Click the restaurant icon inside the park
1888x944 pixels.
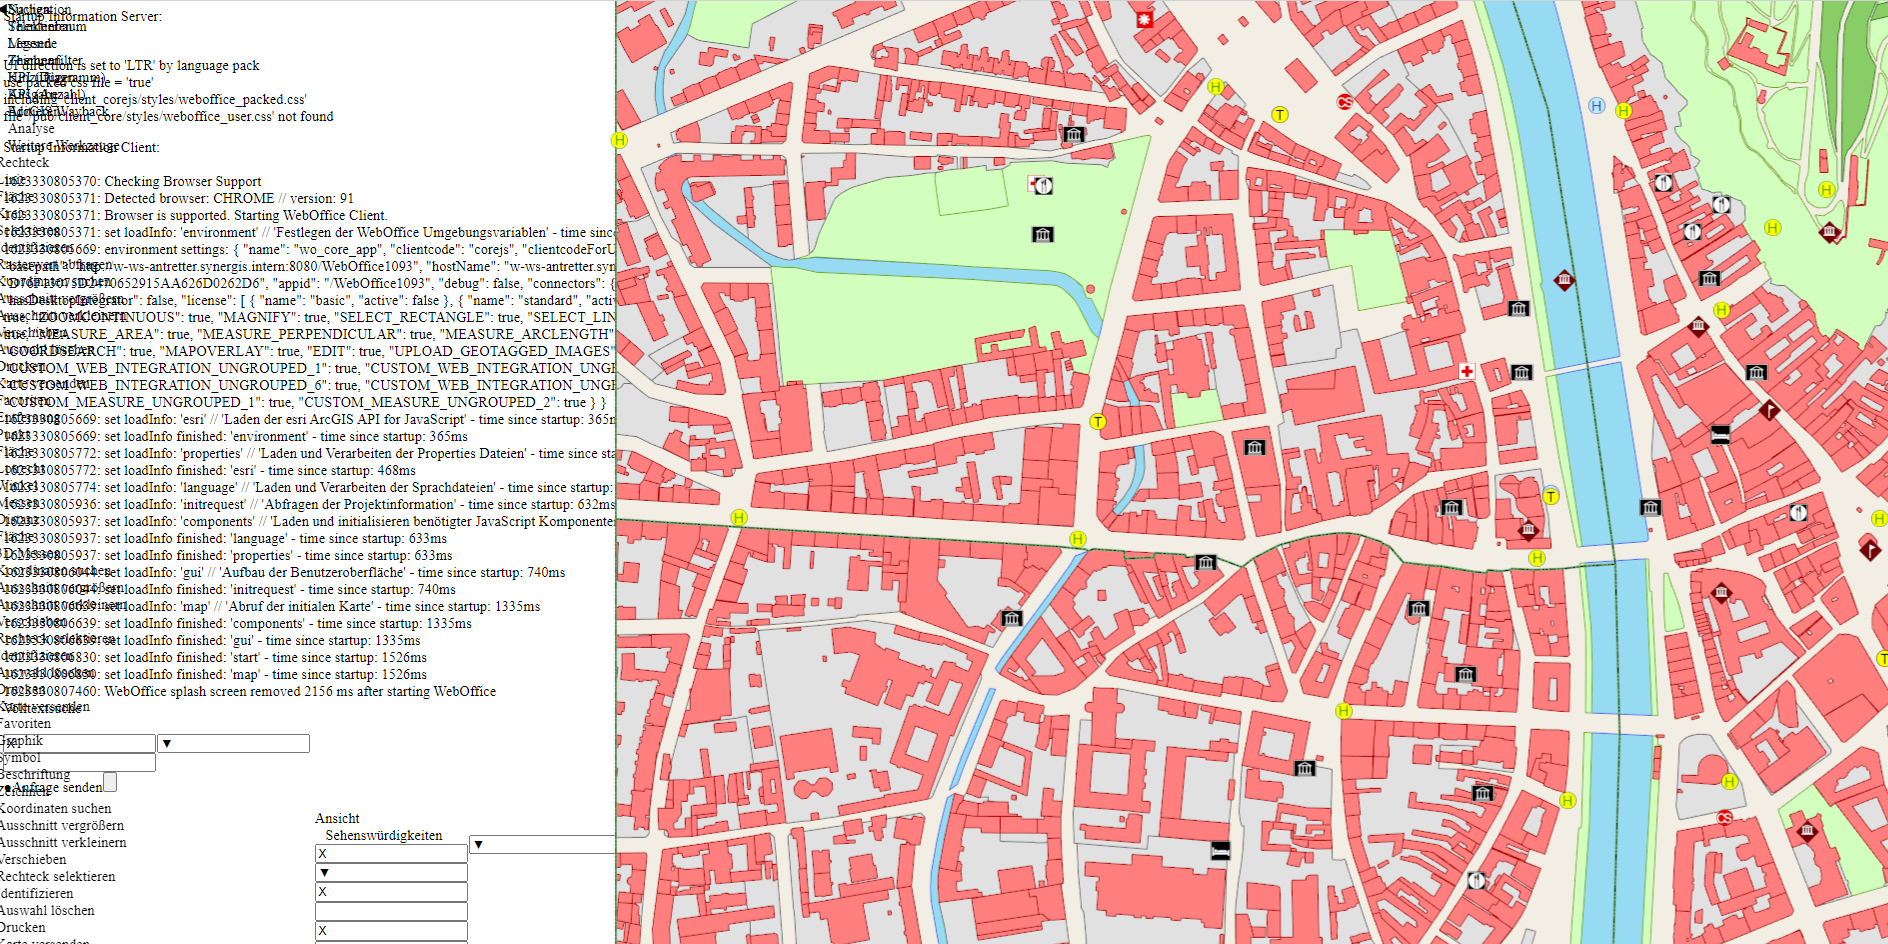tap(1041, 185)
